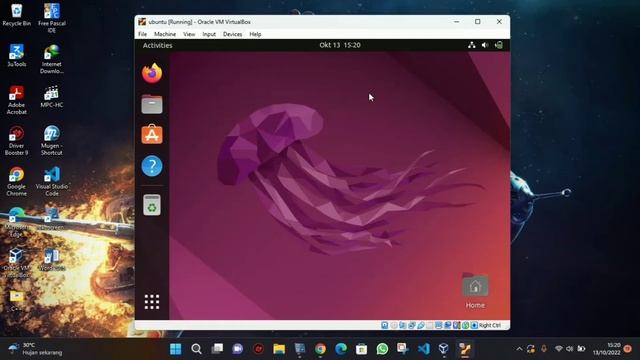
Task: Open the VirtualBox Machine menu
Action: coord(165,34)
